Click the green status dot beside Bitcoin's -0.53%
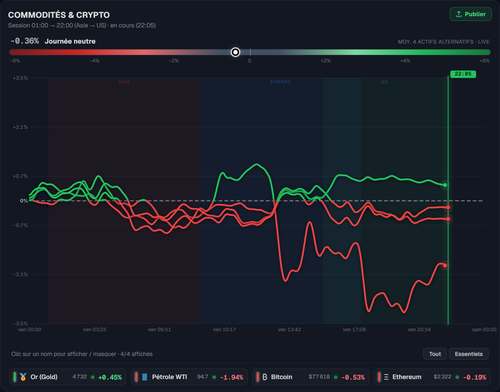The image size is (500, 392). (336, 377)
